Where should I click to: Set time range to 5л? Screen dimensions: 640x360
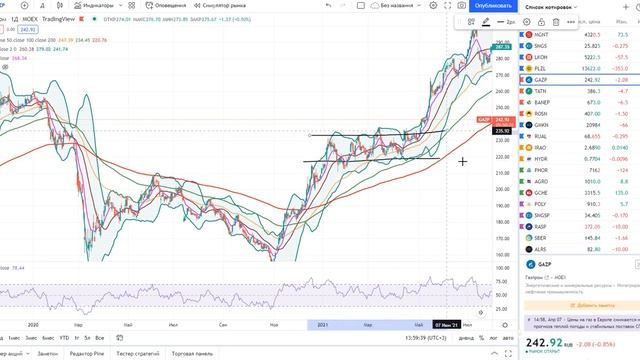coord(87,338)
